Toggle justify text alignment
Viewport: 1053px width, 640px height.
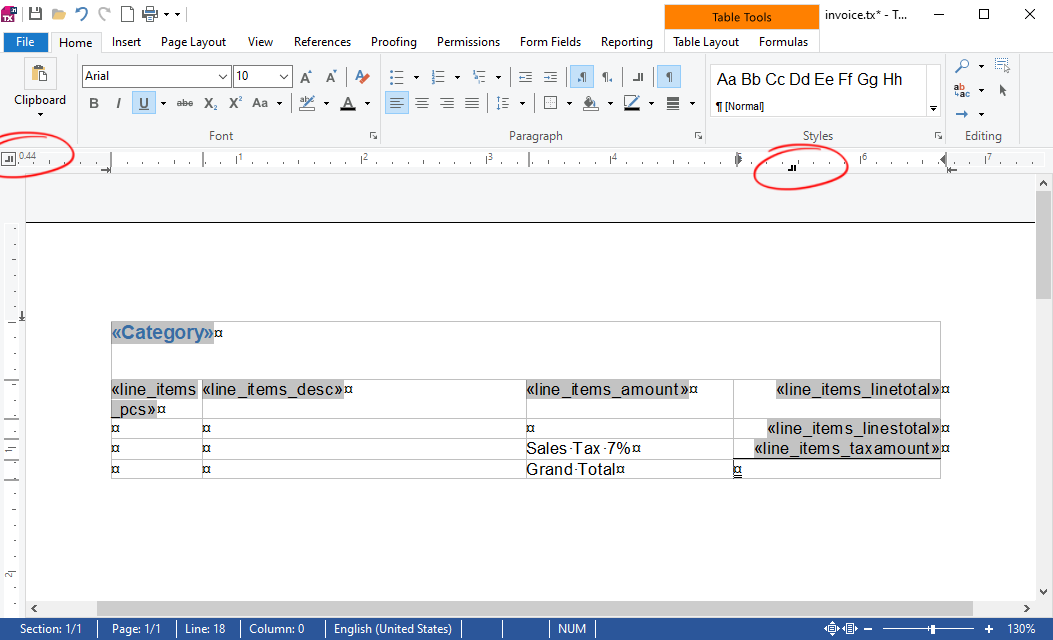point(472,103)
